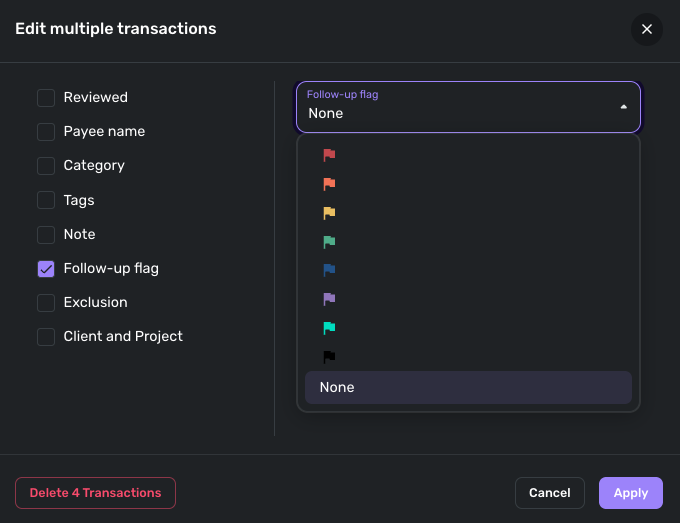Enable the Tags checkbox
Screen dimensions: 680x523
(46, 200)
